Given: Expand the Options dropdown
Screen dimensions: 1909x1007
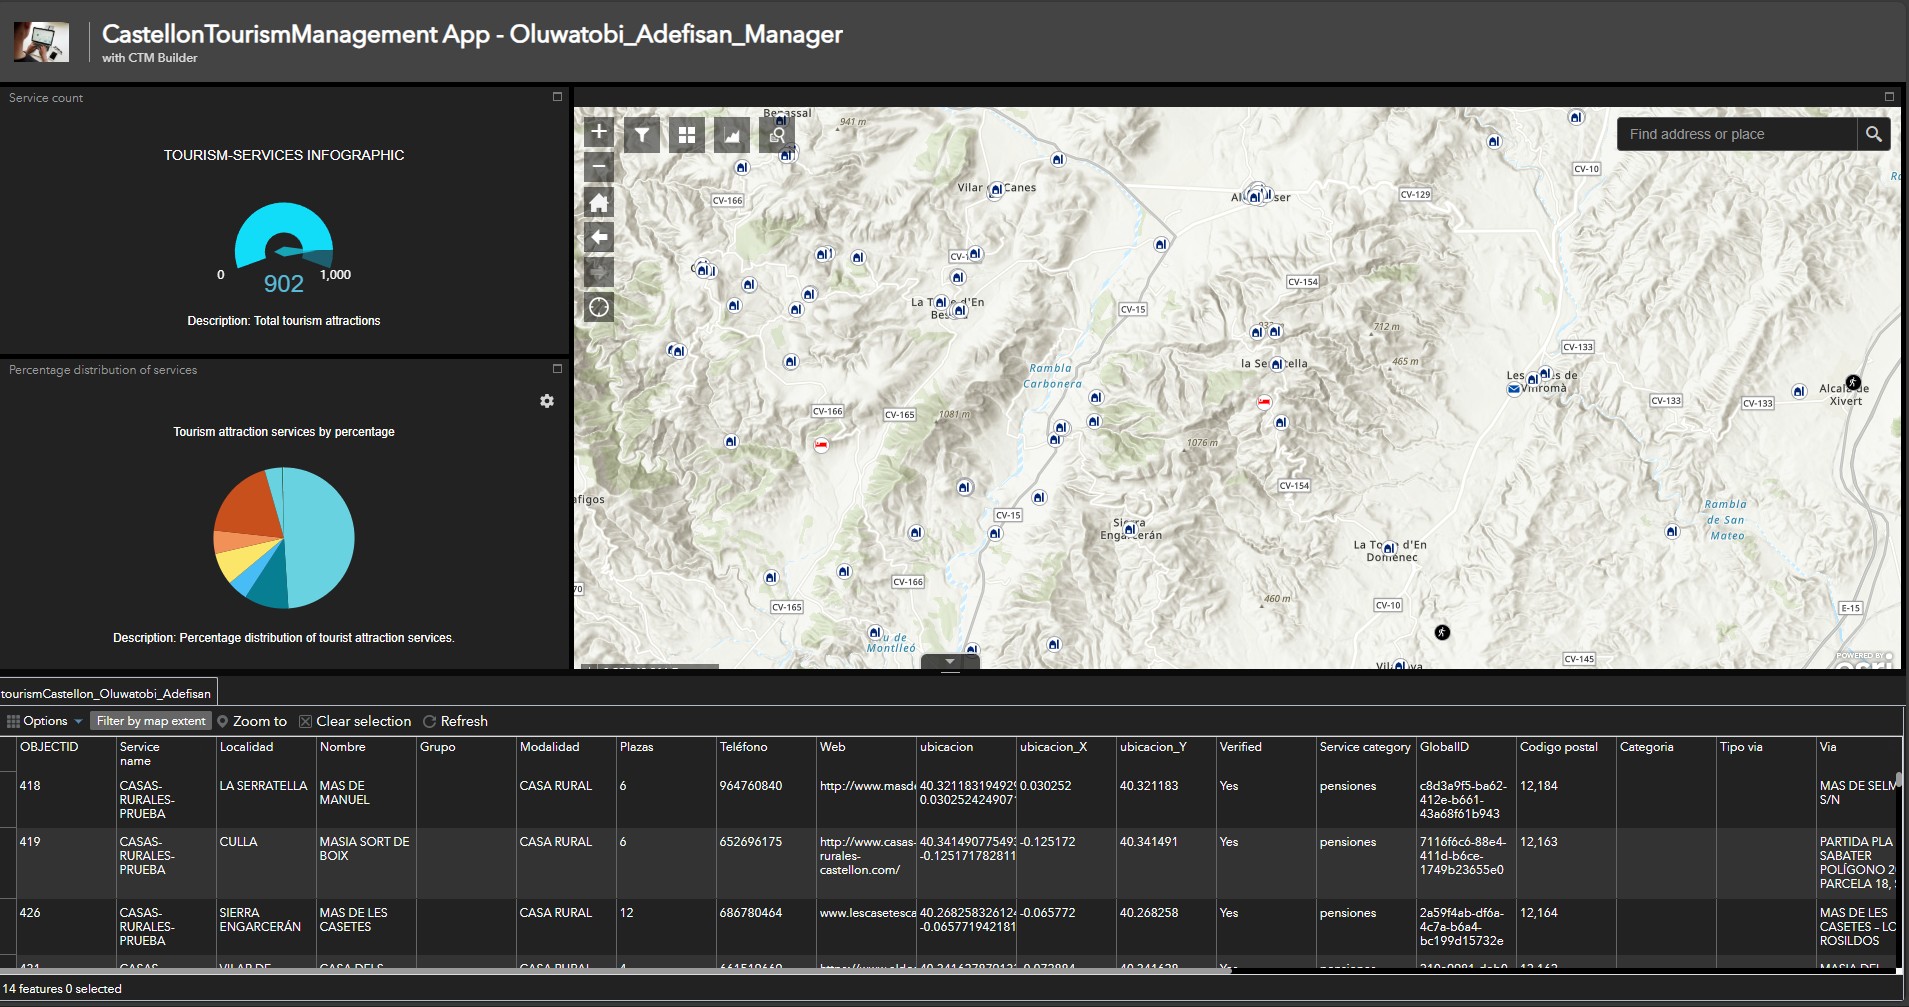Looking at the screenshot, I should tap(45, 721).
